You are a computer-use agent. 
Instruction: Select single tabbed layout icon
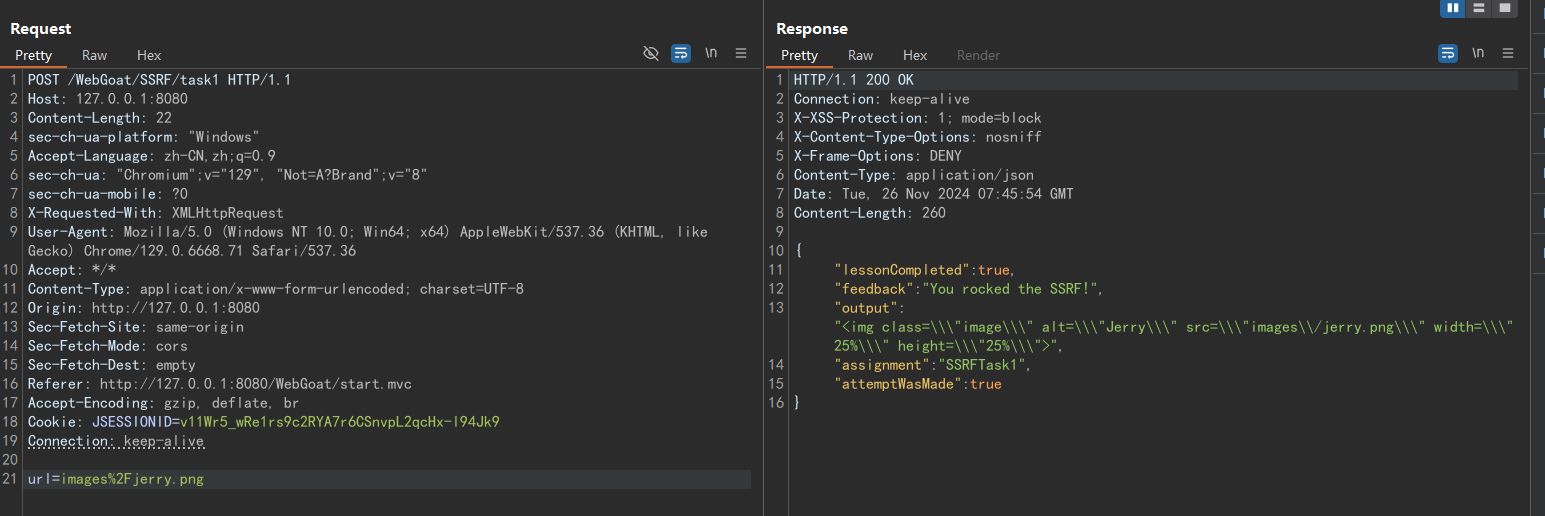[x=1505, y=8]
